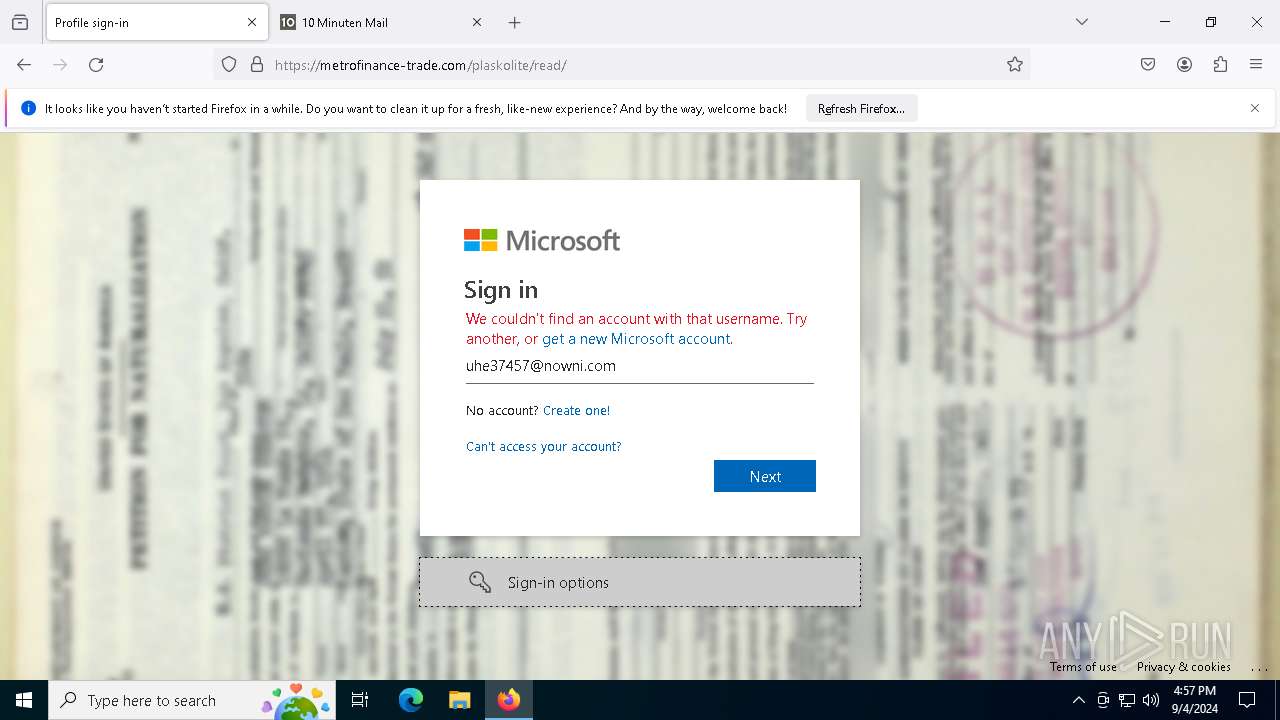Click the key icon in Sign-in options

pos(480,582)
